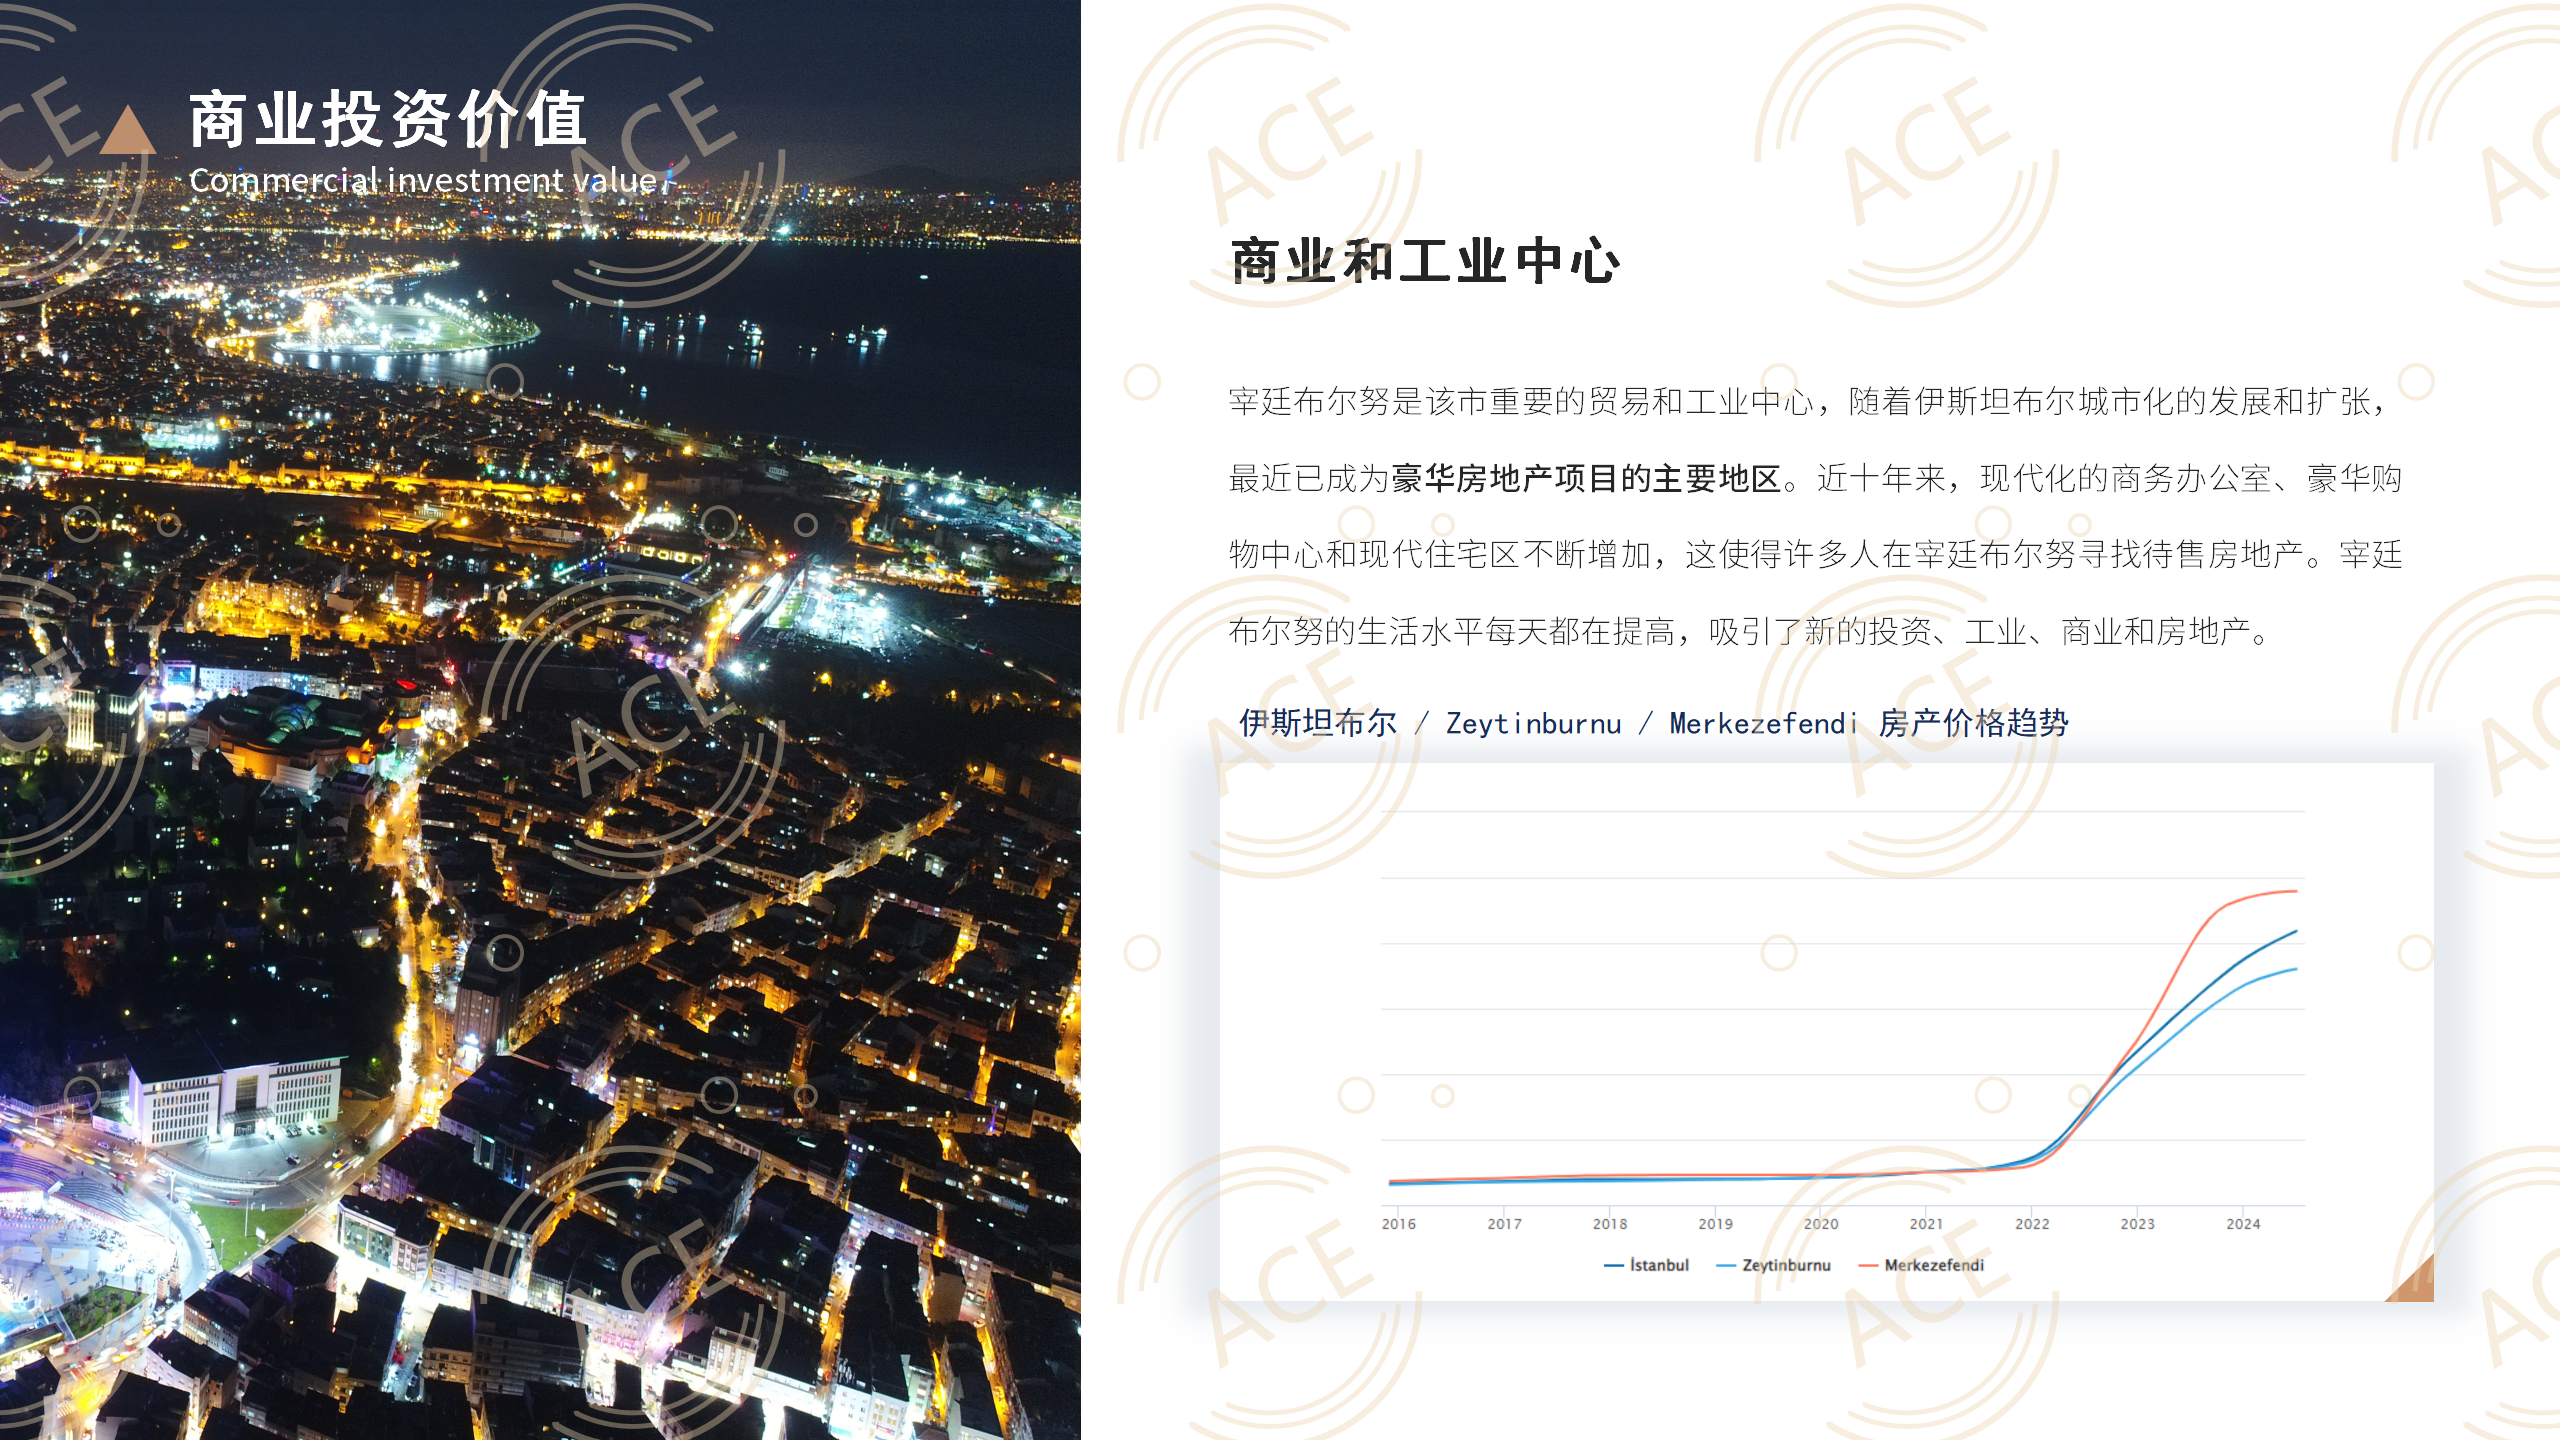Toggle the İstanbul series legend label
This screenshot has width=2560, height=1440.
1659,1265
